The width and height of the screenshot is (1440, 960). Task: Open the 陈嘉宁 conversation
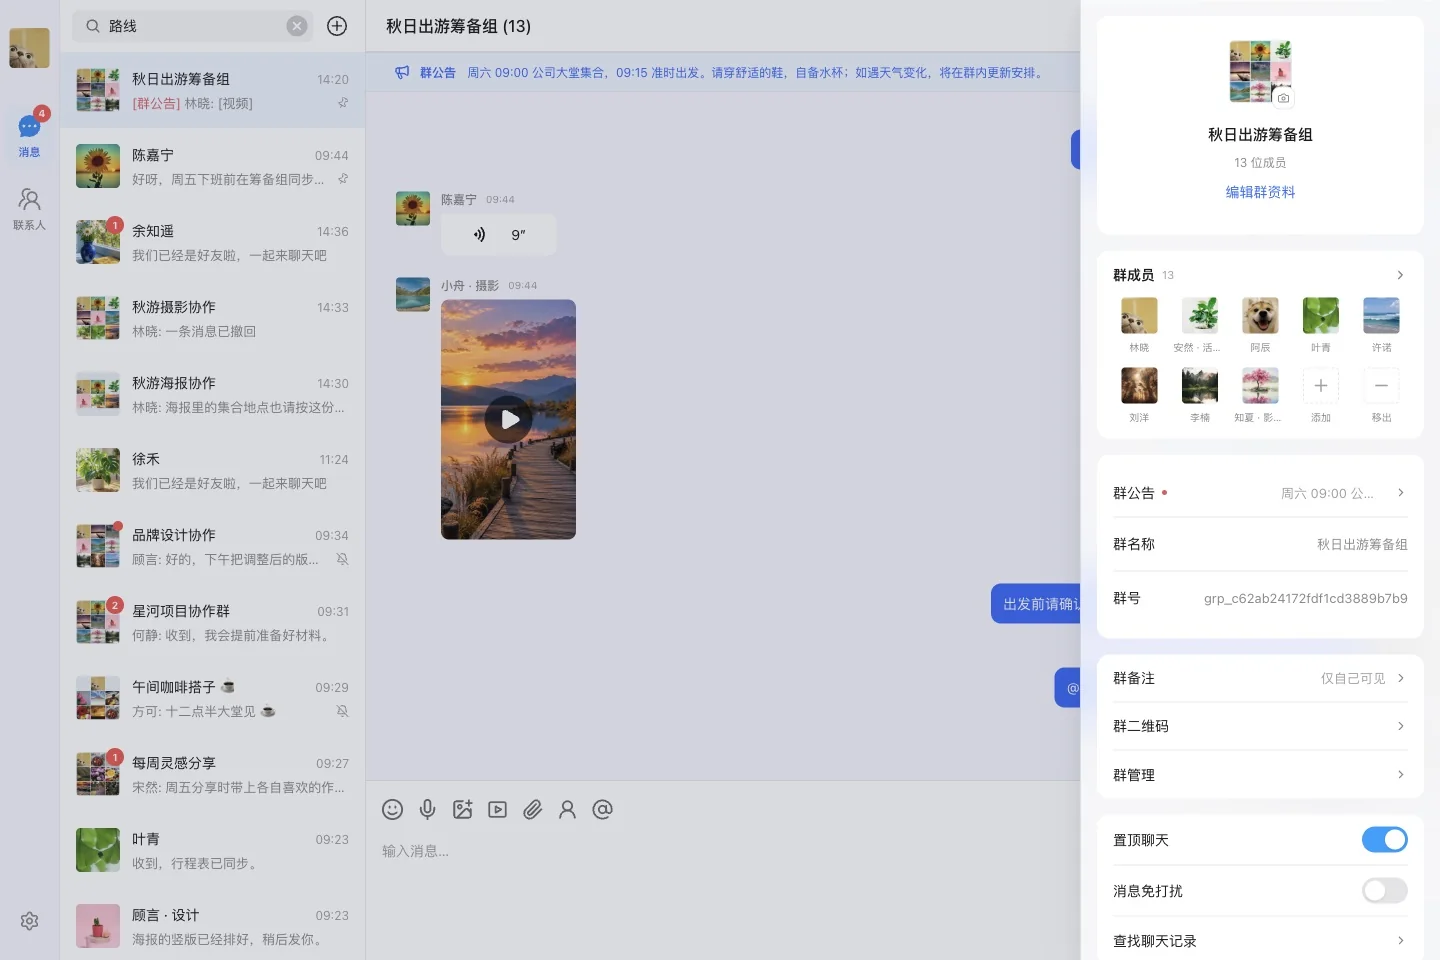pos(212,166)
